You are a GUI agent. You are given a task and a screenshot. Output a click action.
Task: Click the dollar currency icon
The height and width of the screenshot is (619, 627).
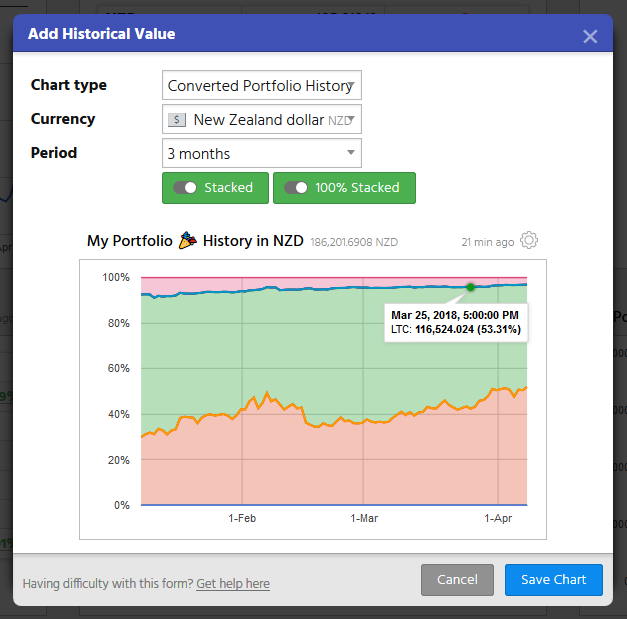pyautogui.click(x=177, y=120)
